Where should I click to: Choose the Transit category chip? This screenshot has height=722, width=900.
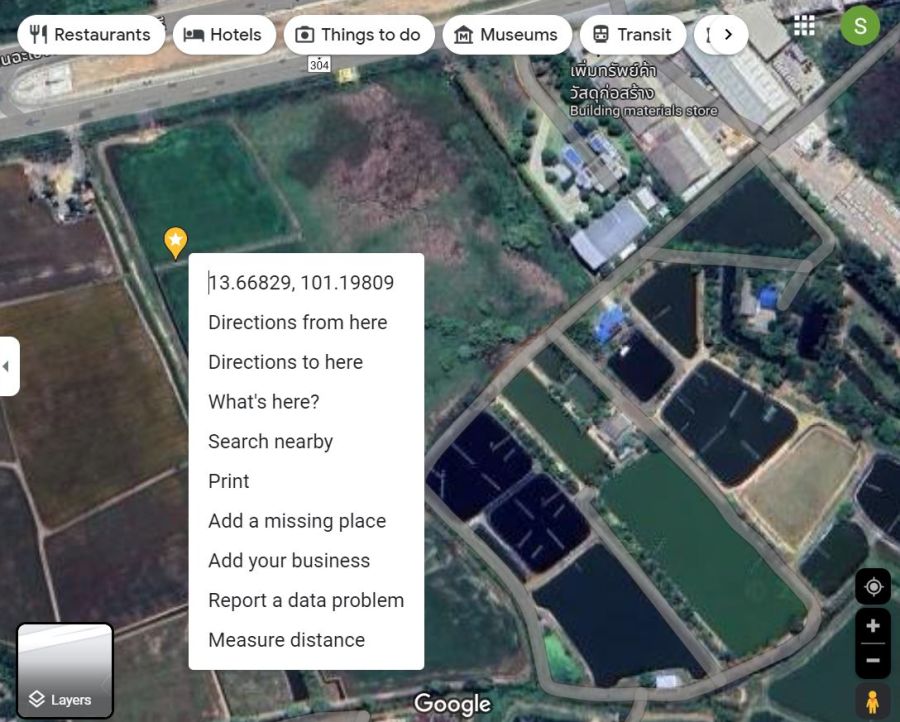pyautogui.click(x=632, y=35)
